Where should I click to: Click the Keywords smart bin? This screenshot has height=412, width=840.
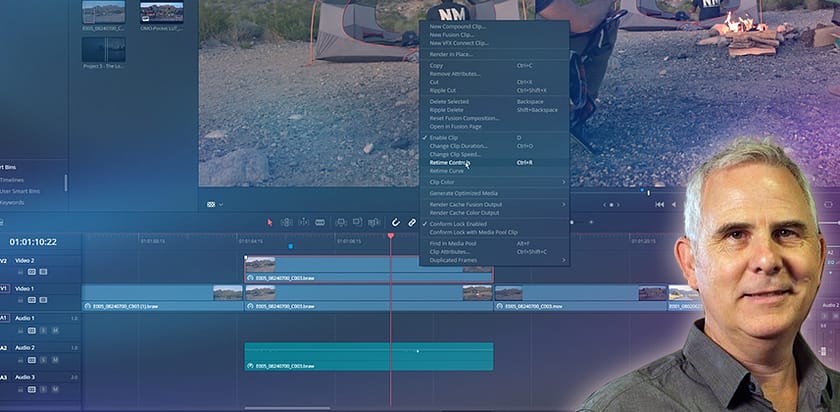(x=12, y=203)
